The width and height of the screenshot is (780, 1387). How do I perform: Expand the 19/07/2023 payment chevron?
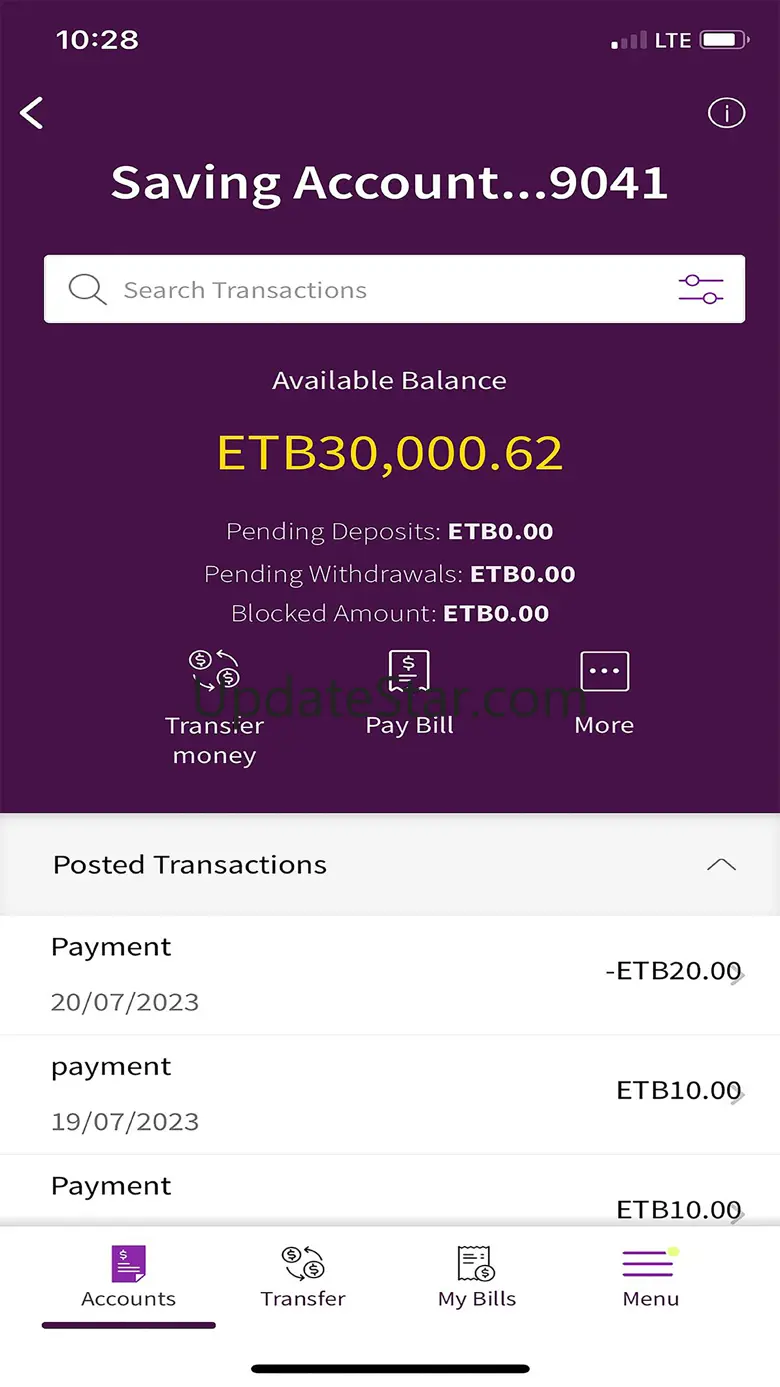pyautogui.click(x=738, y=1096)
